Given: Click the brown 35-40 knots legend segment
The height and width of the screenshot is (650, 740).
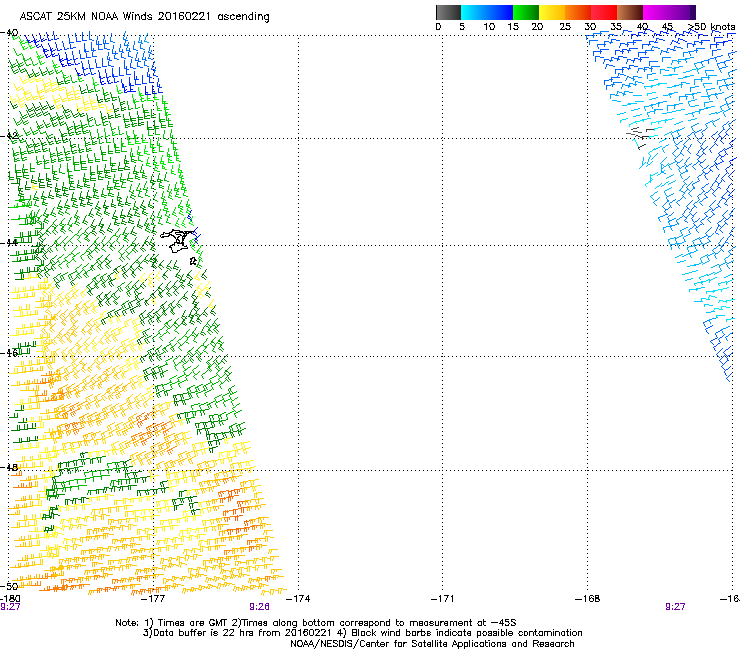Looking at the screenshot, I should coord(630,12).
